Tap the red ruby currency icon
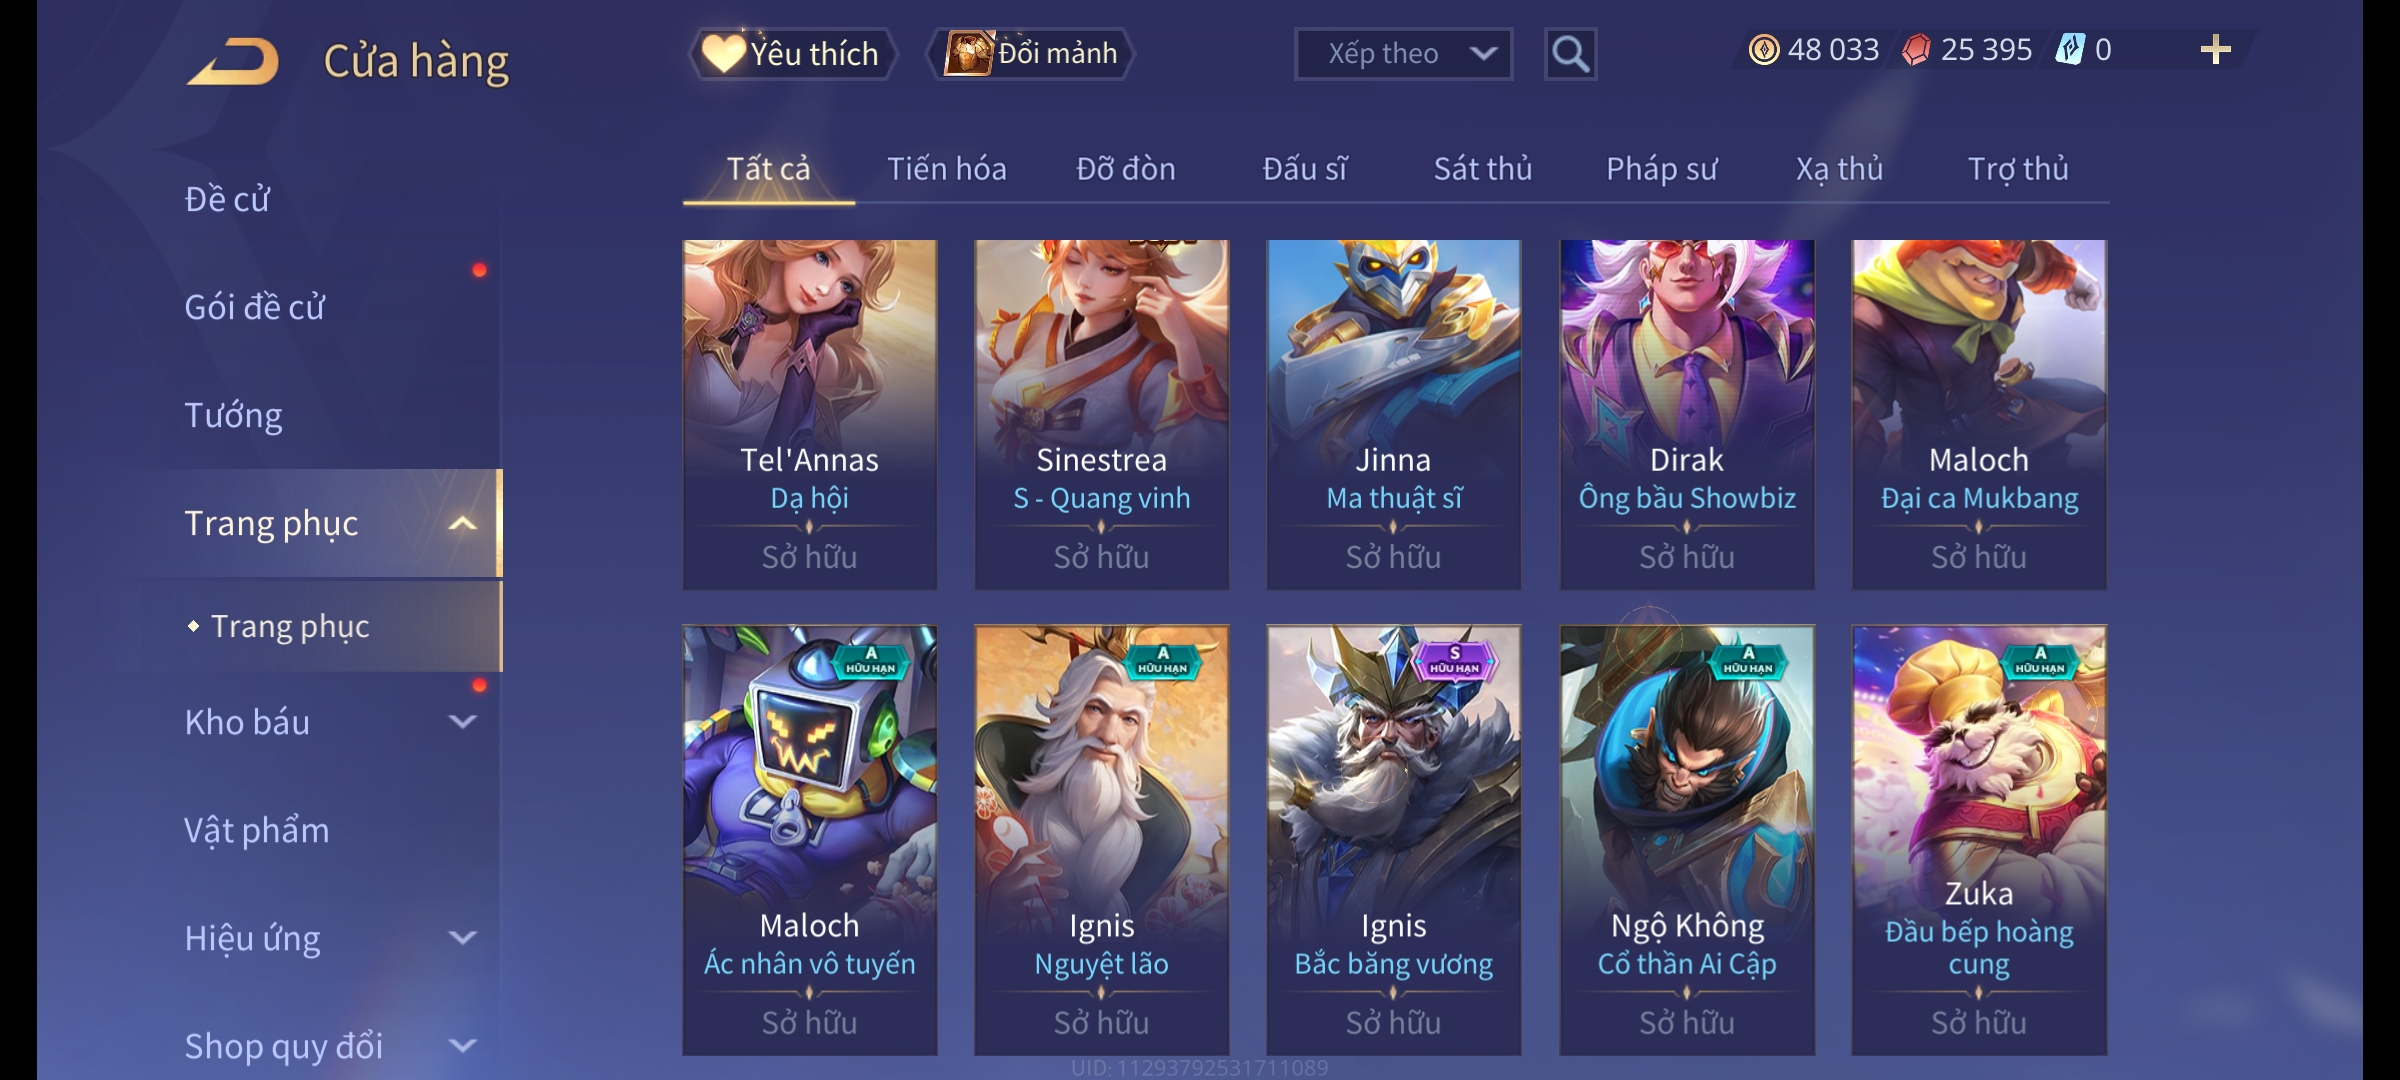2400x1080 pixels. tap(1916, 50)
